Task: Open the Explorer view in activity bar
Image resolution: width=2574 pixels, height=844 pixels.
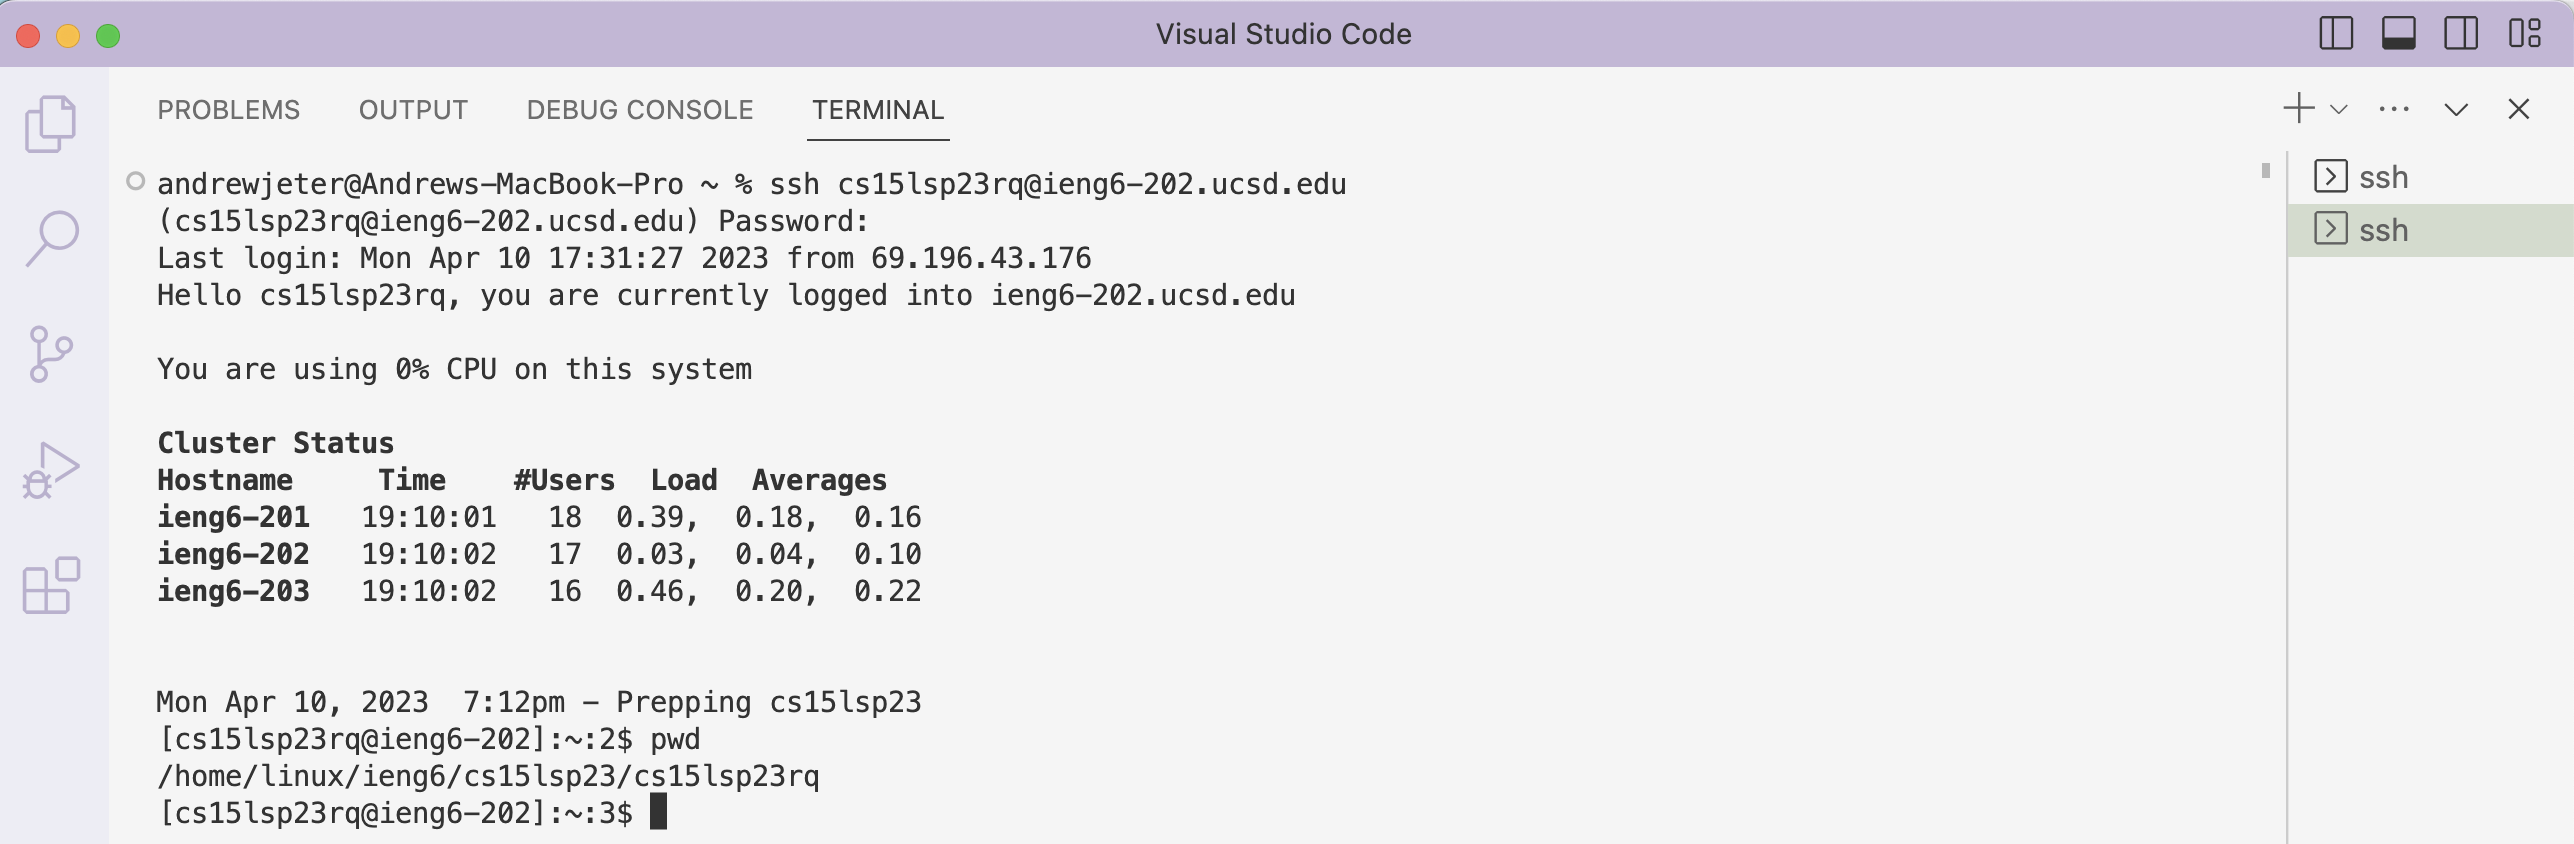Action: [50, 124]
